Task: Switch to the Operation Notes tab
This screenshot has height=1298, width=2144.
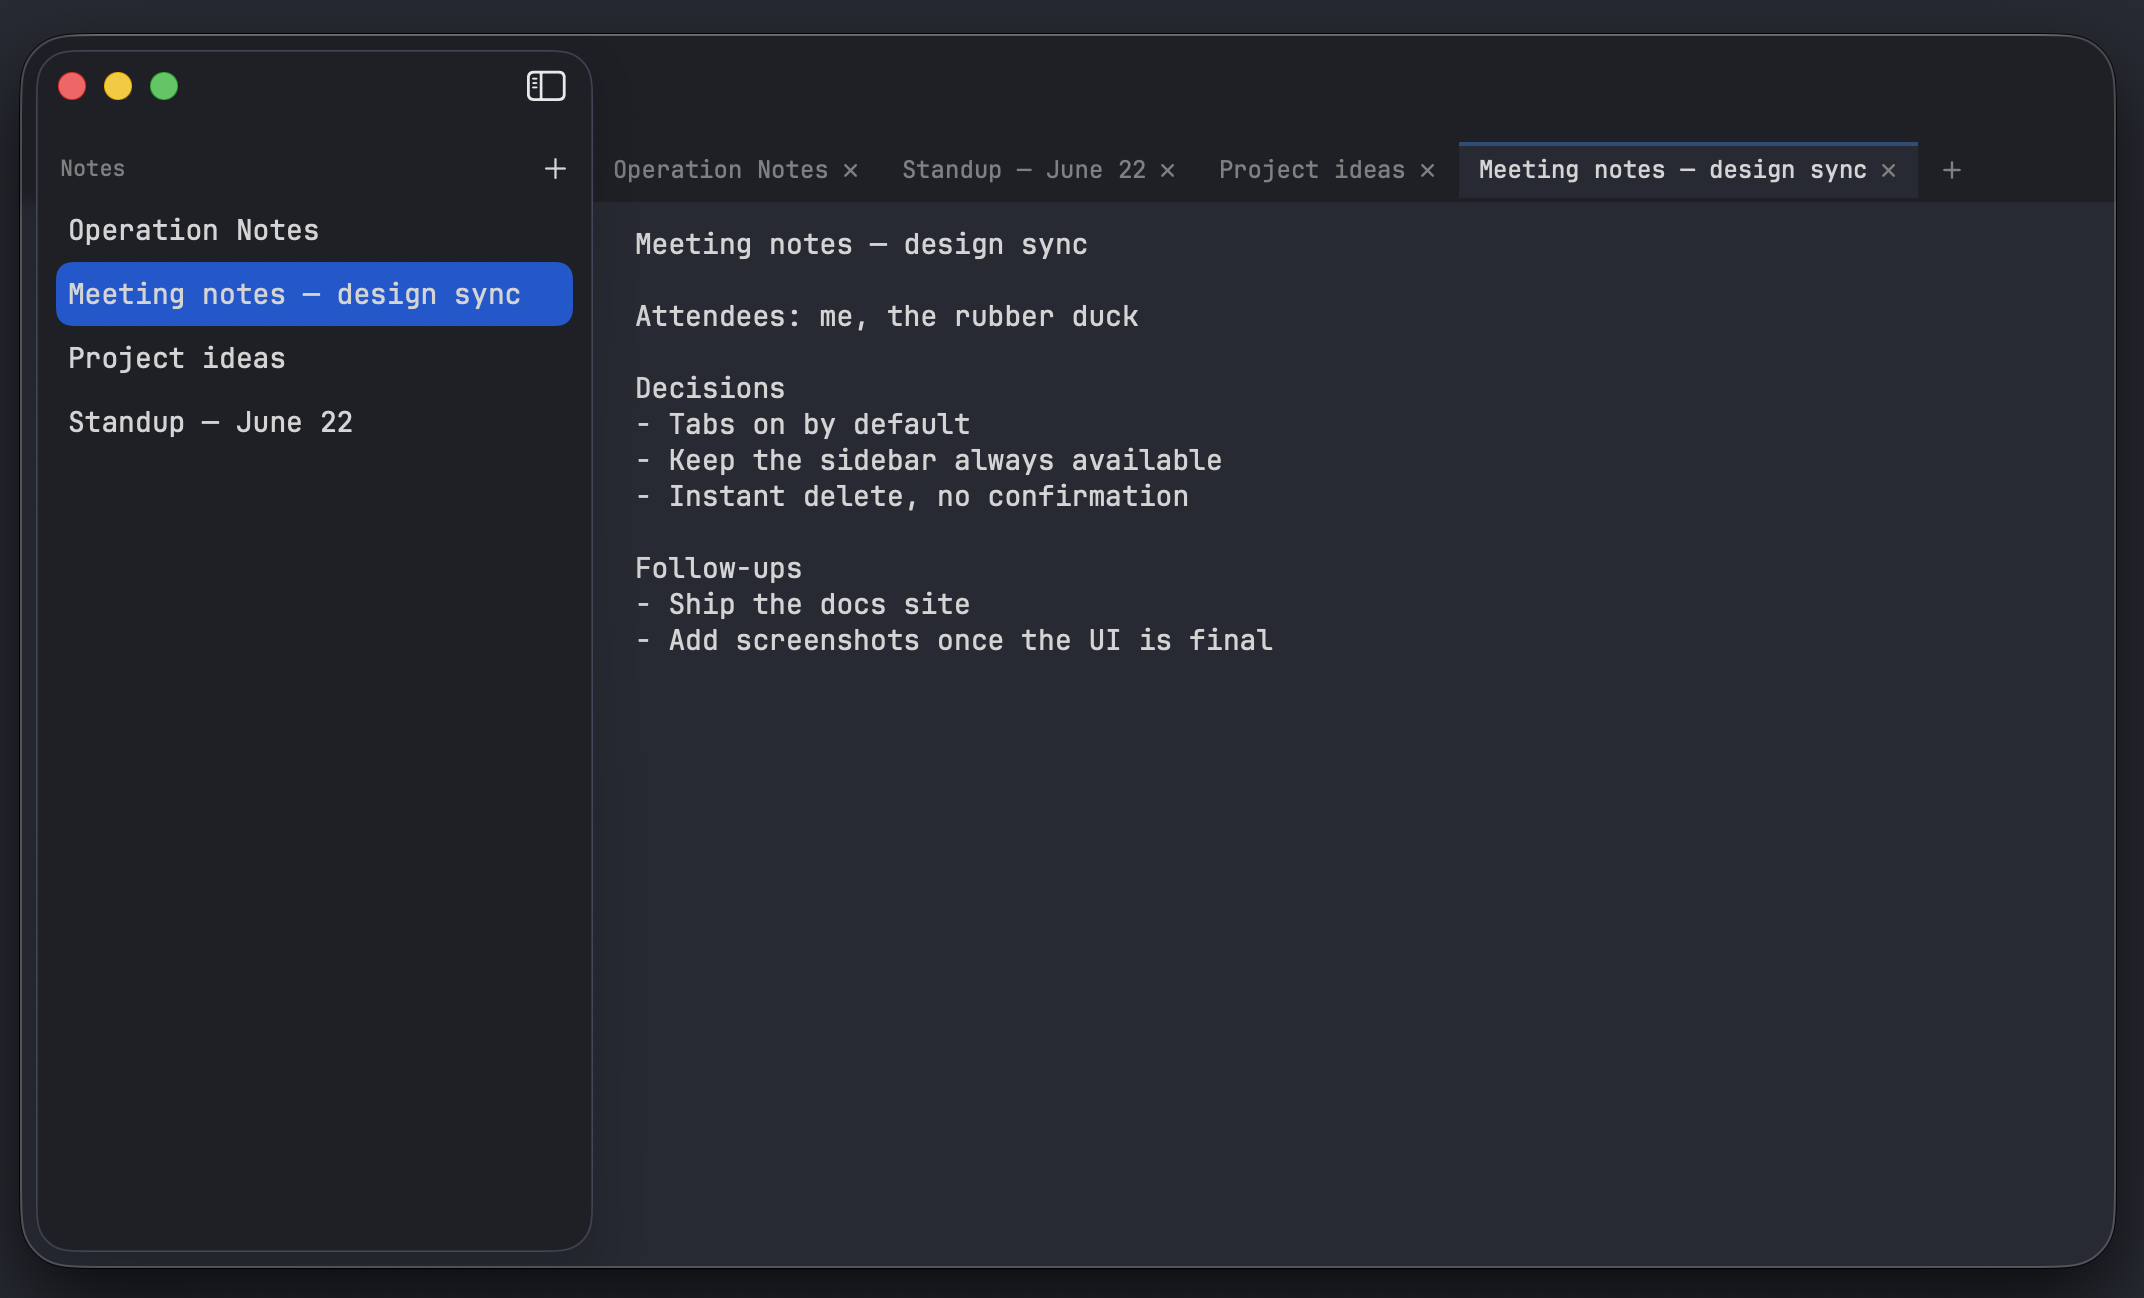Action: coord(720,170)
